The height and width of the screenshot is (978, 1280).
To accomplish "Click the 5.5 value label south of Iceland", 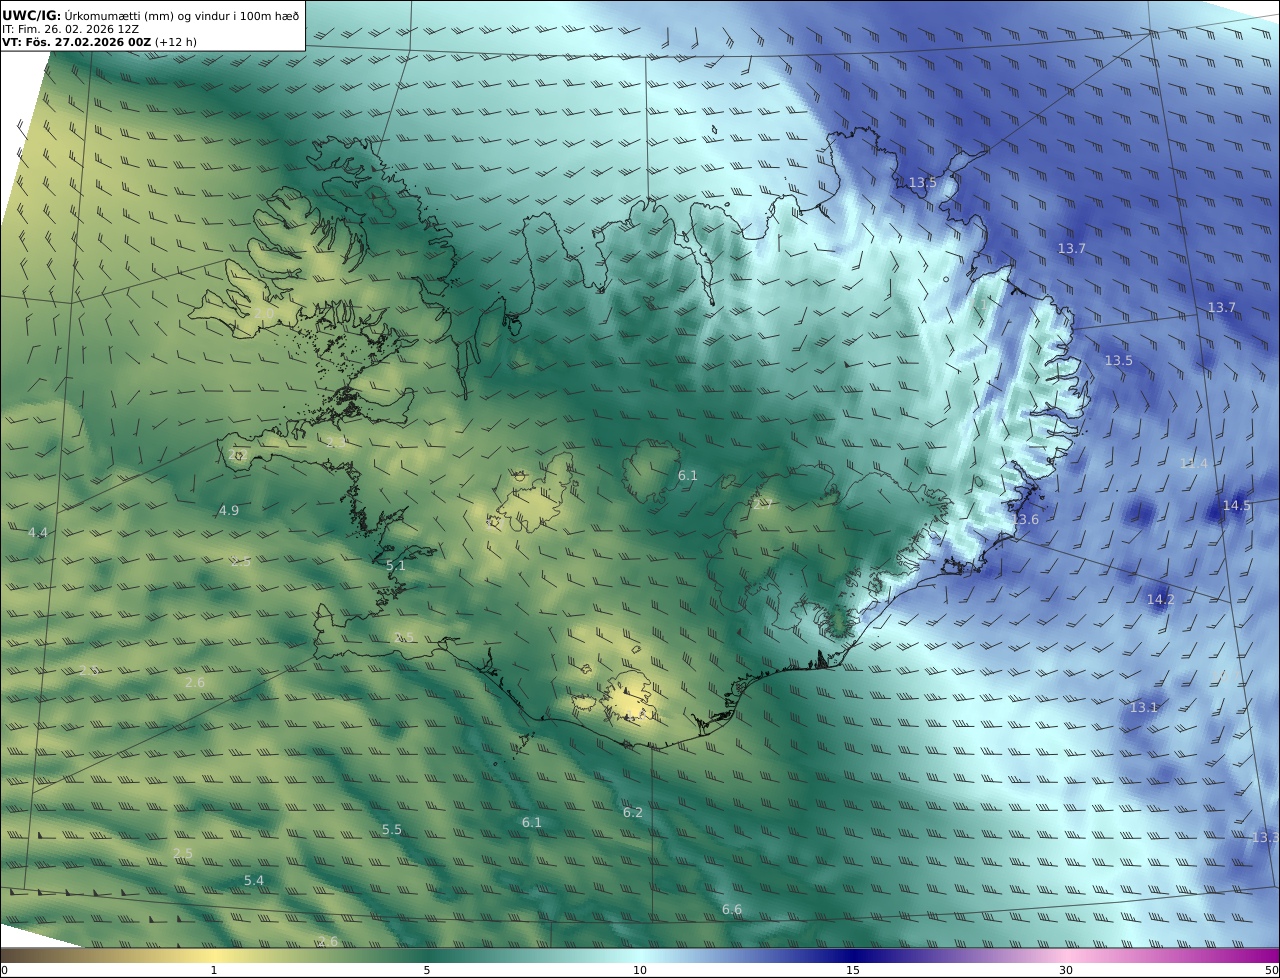I will click(x=392, y=830).
